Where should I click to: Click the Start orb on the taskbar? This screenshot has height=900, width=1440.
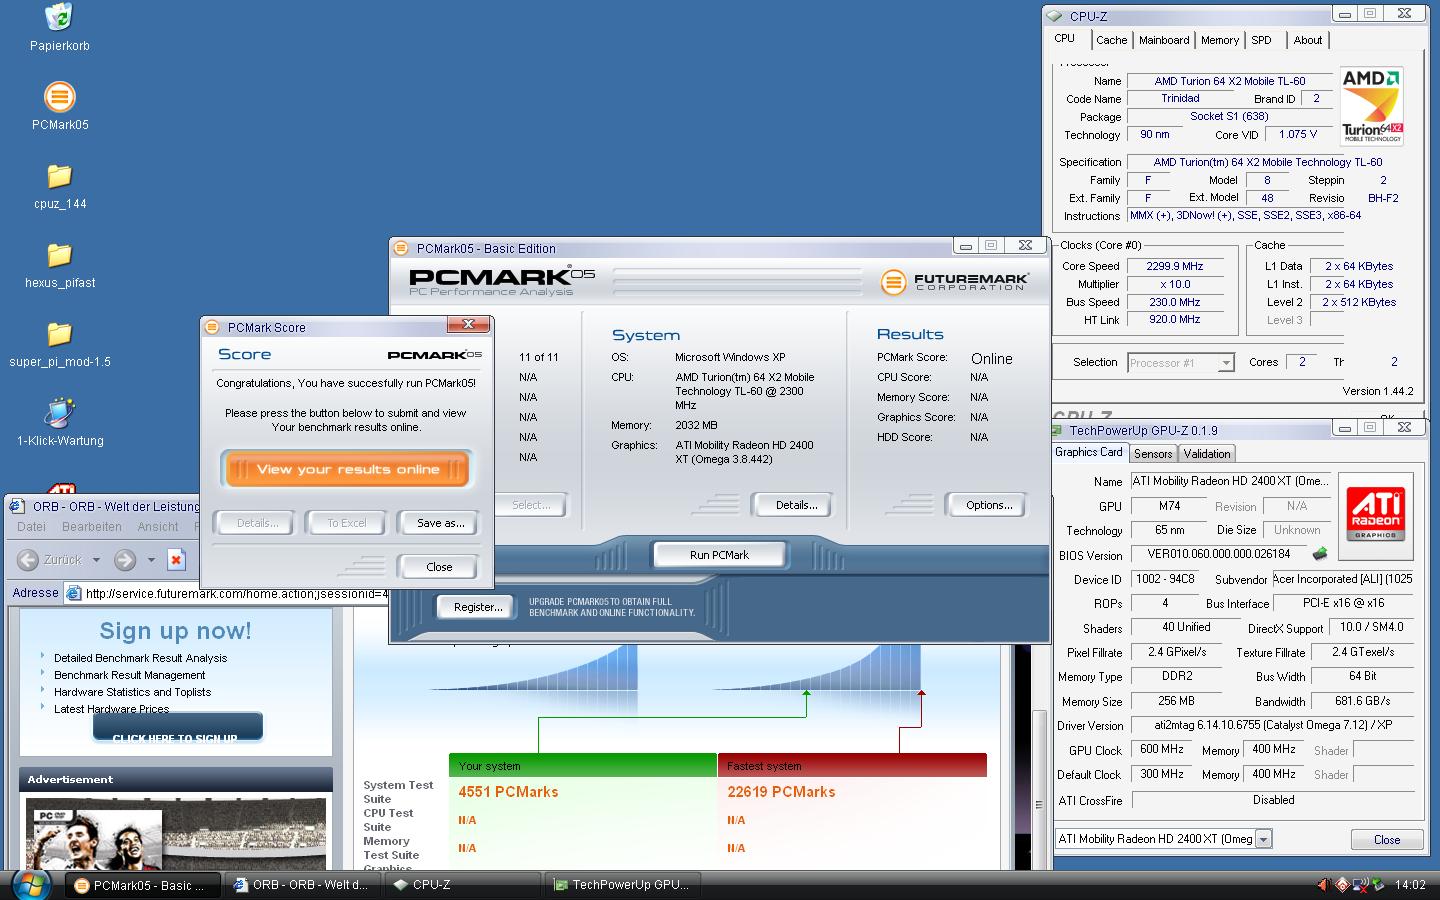point(30,884)
